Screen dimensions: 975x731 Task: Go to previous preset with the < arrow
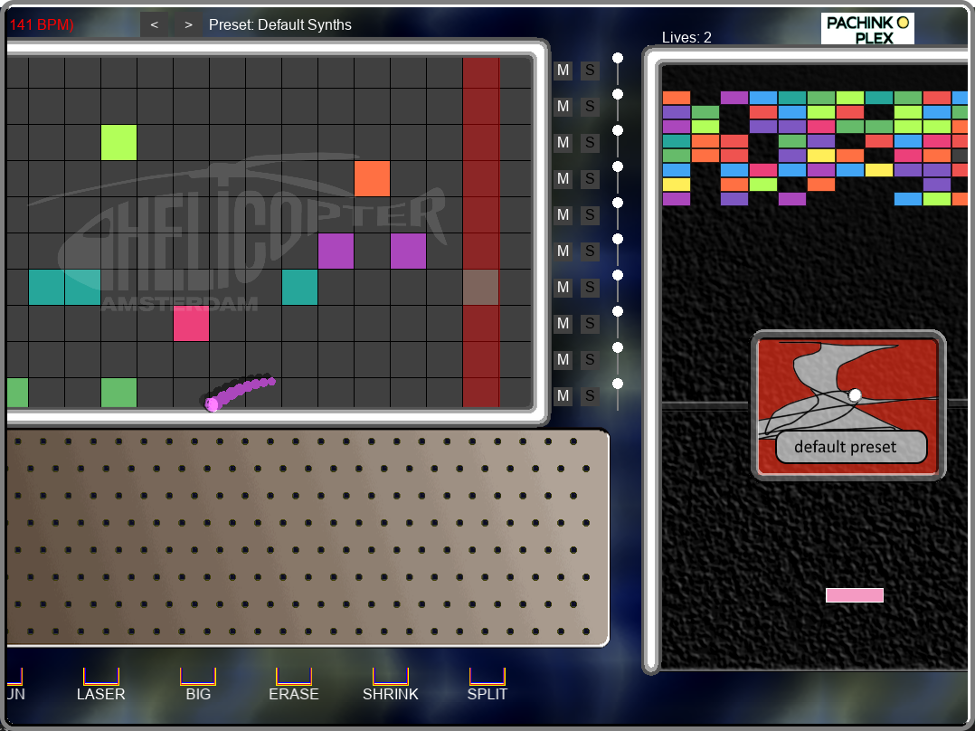154,25
